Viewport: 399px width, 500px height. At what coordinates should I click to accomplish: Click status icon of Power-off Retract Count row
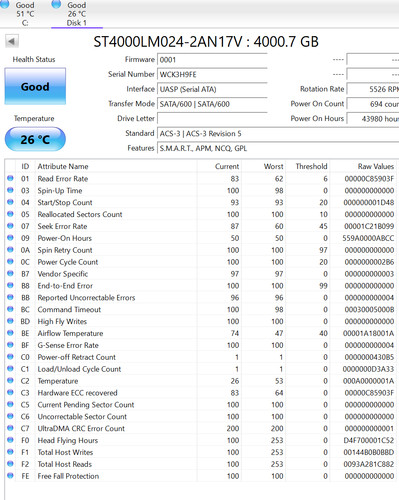click(x=10, y=357)
